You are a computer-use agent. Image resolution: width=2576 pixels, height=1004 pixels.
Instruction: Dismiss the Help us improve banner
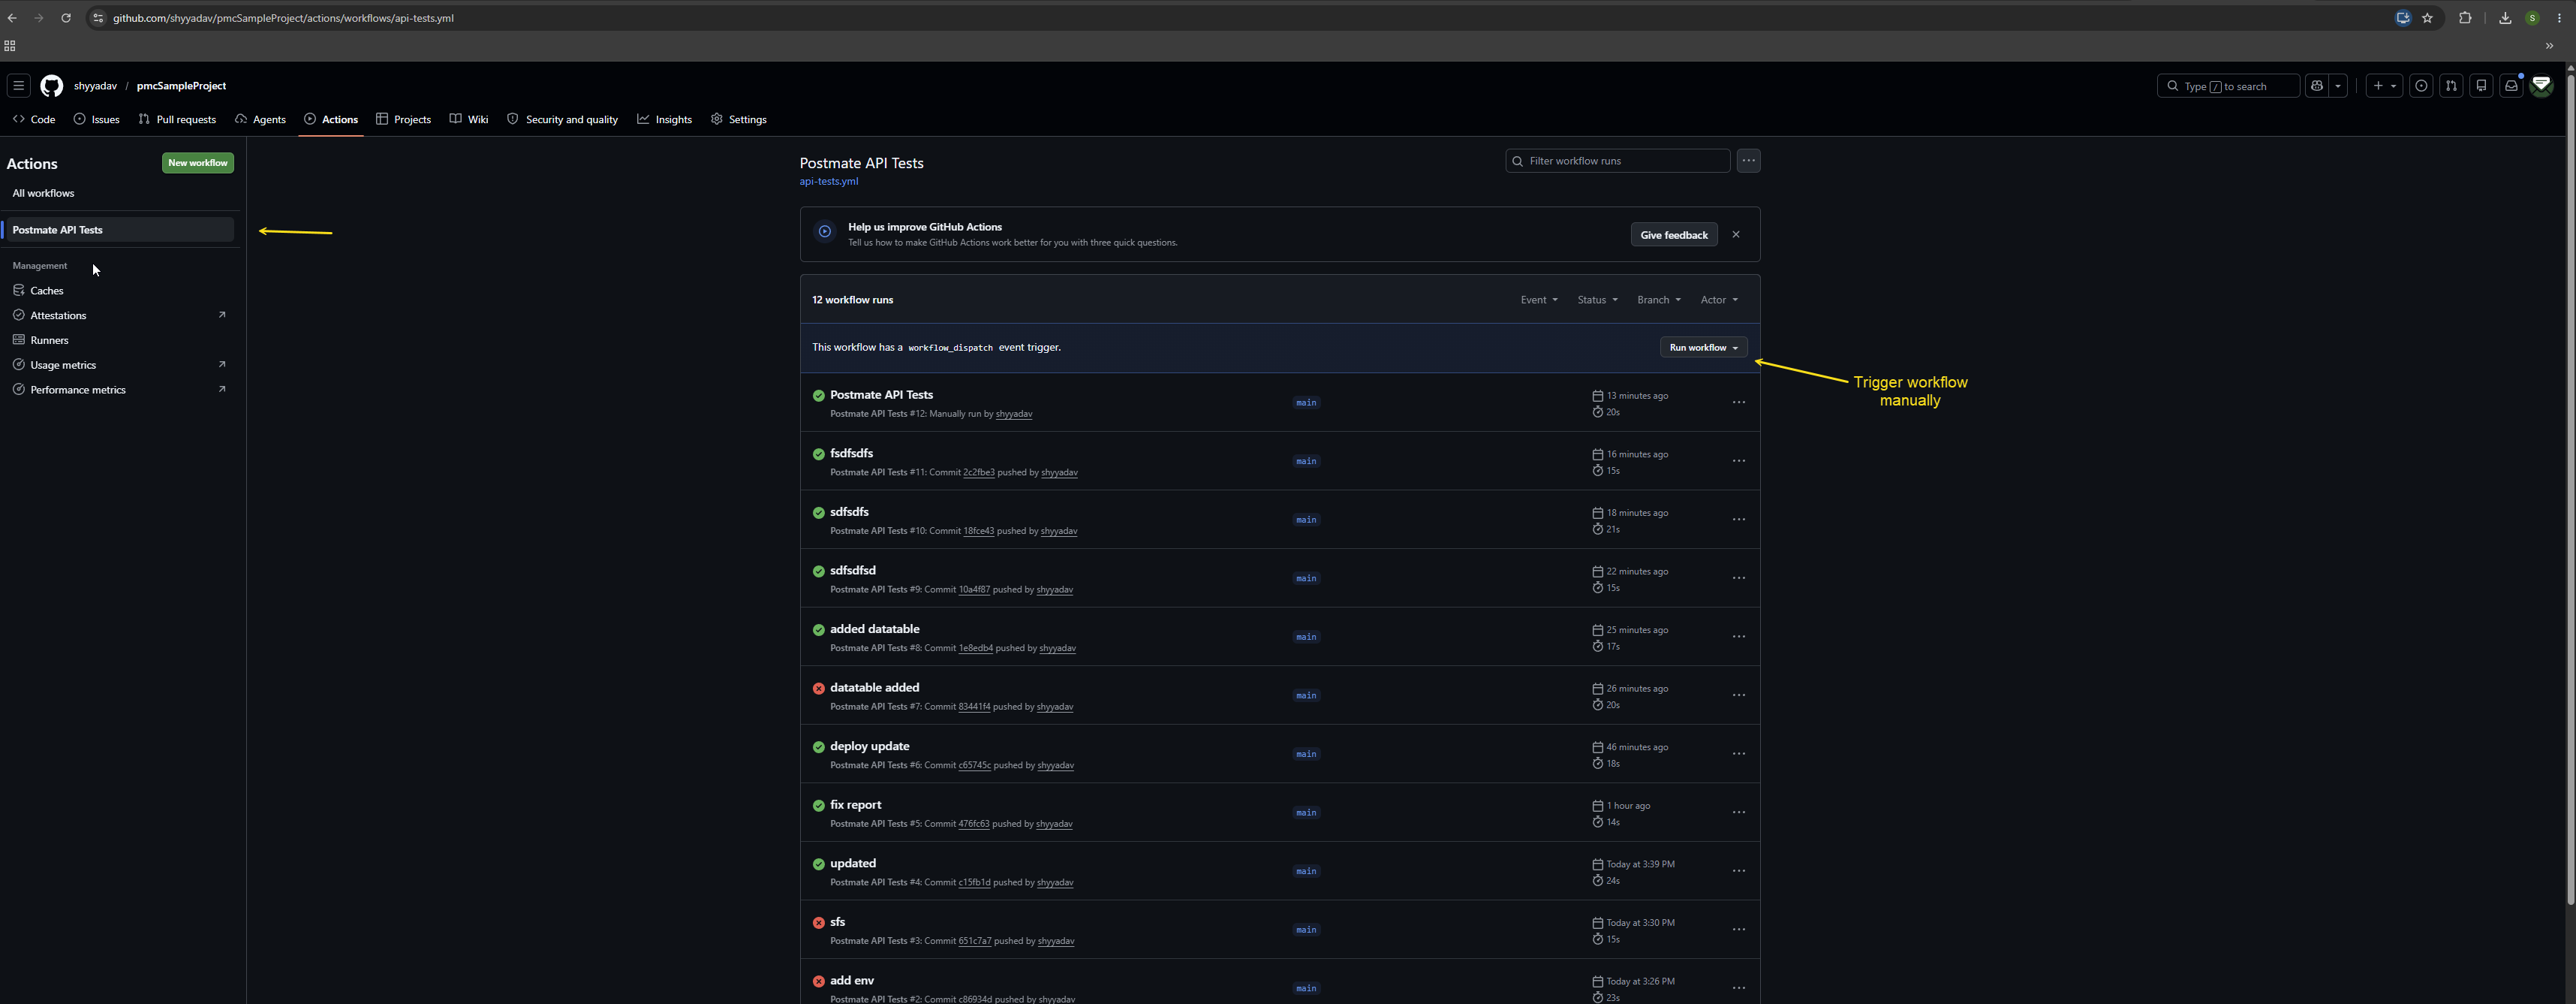1736,235
